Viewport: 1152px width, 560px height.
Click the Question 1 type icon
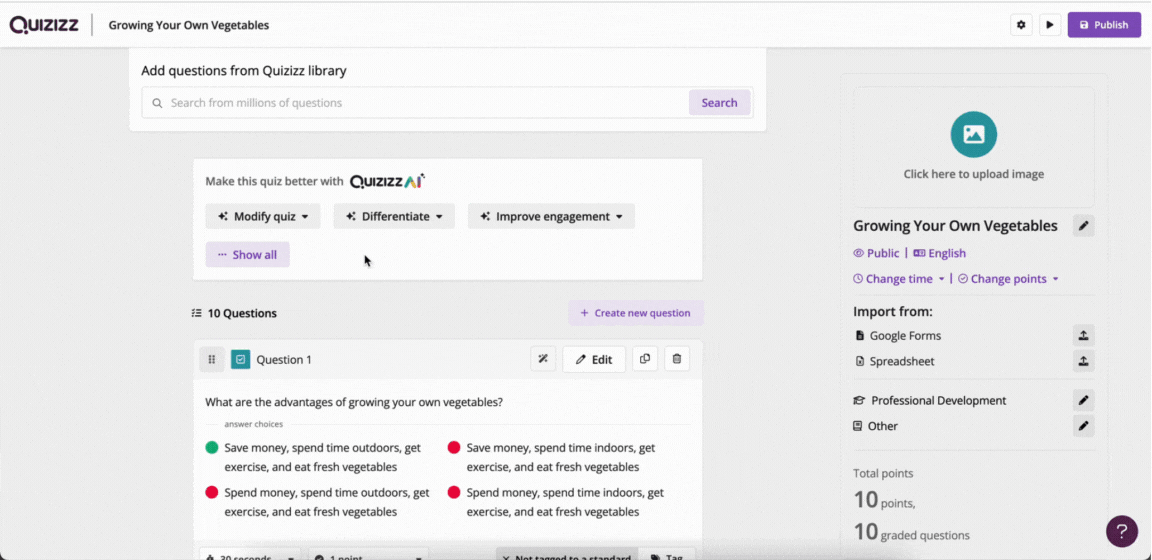coord(240,359)
